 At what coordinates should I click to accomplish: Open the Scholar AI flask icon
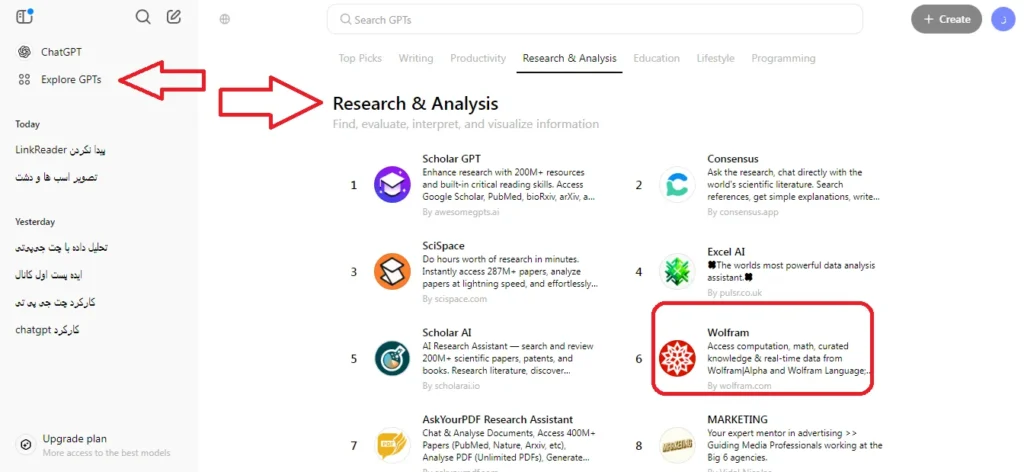(x=392, y=358)
